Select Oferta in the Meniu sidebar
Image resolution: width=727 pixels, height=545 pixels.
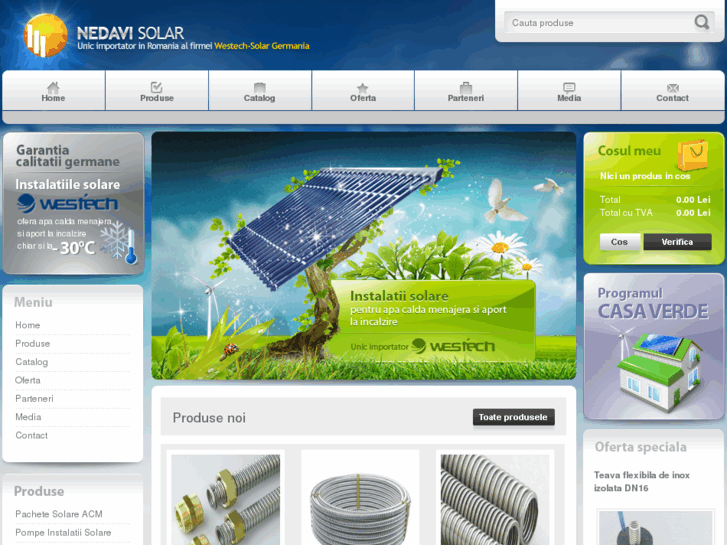(28, 380)
